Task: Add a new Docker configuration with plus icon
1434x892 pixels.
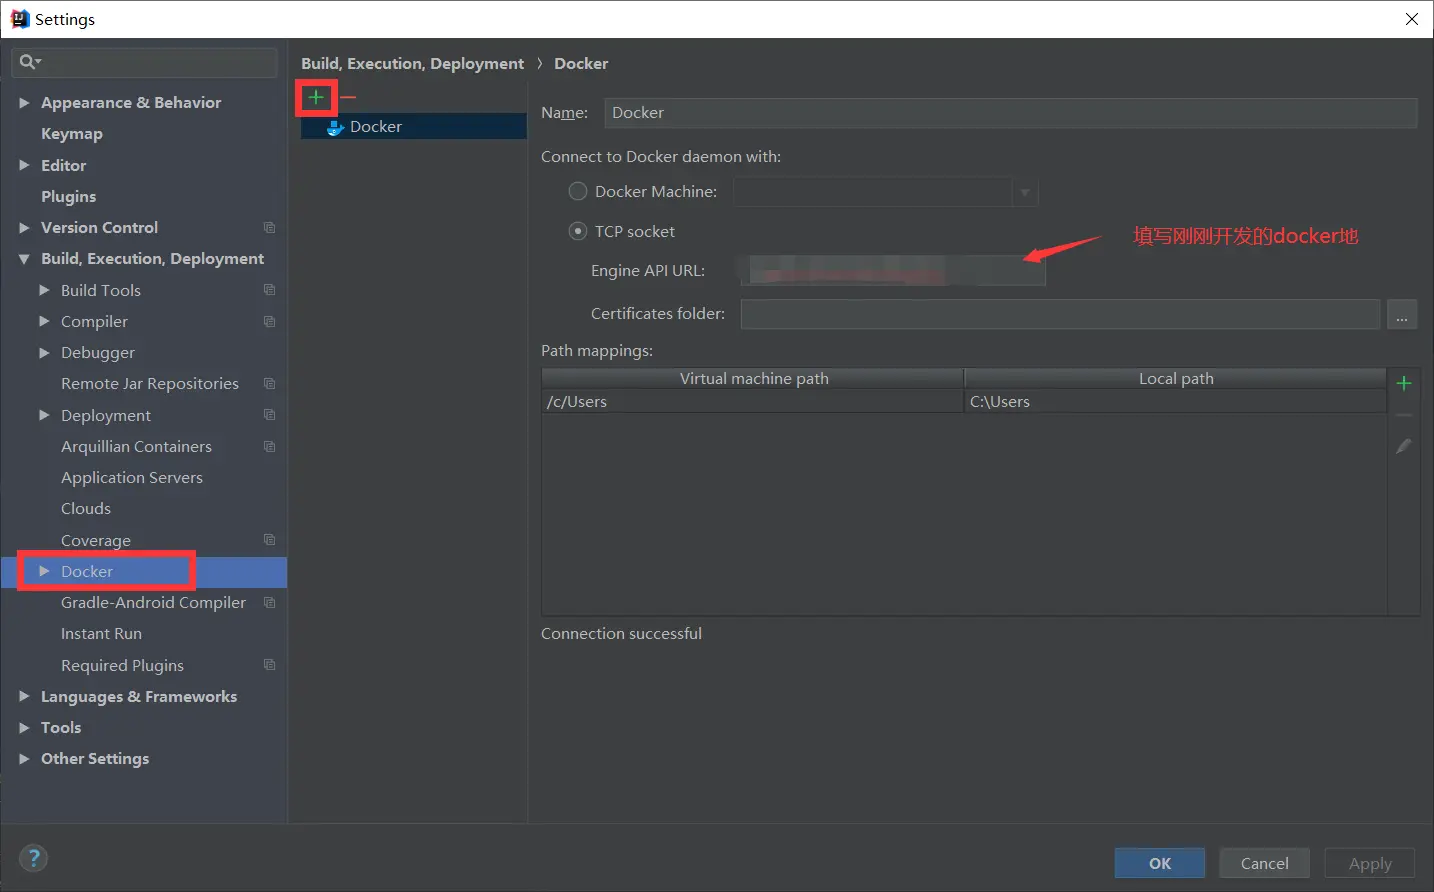Action: (x=316, y=97)
